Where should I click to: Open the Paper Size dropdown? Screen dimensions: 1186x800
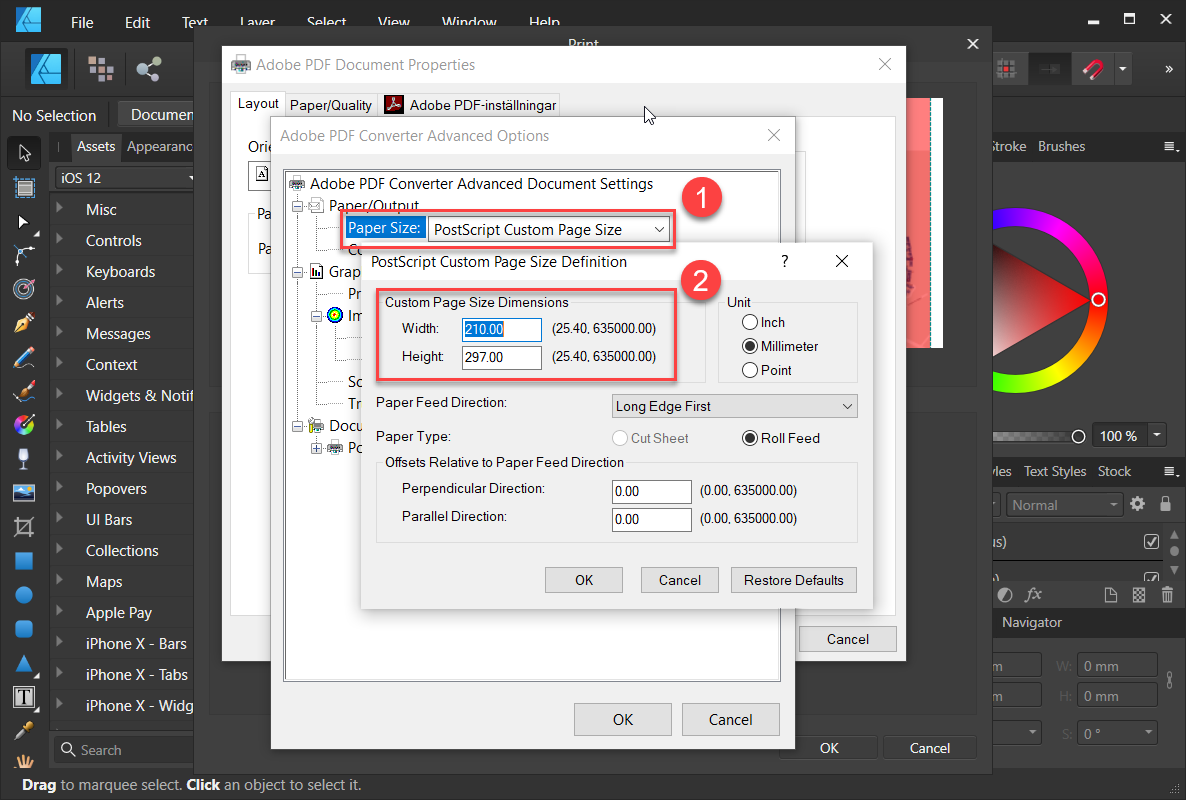coord(549,229)
